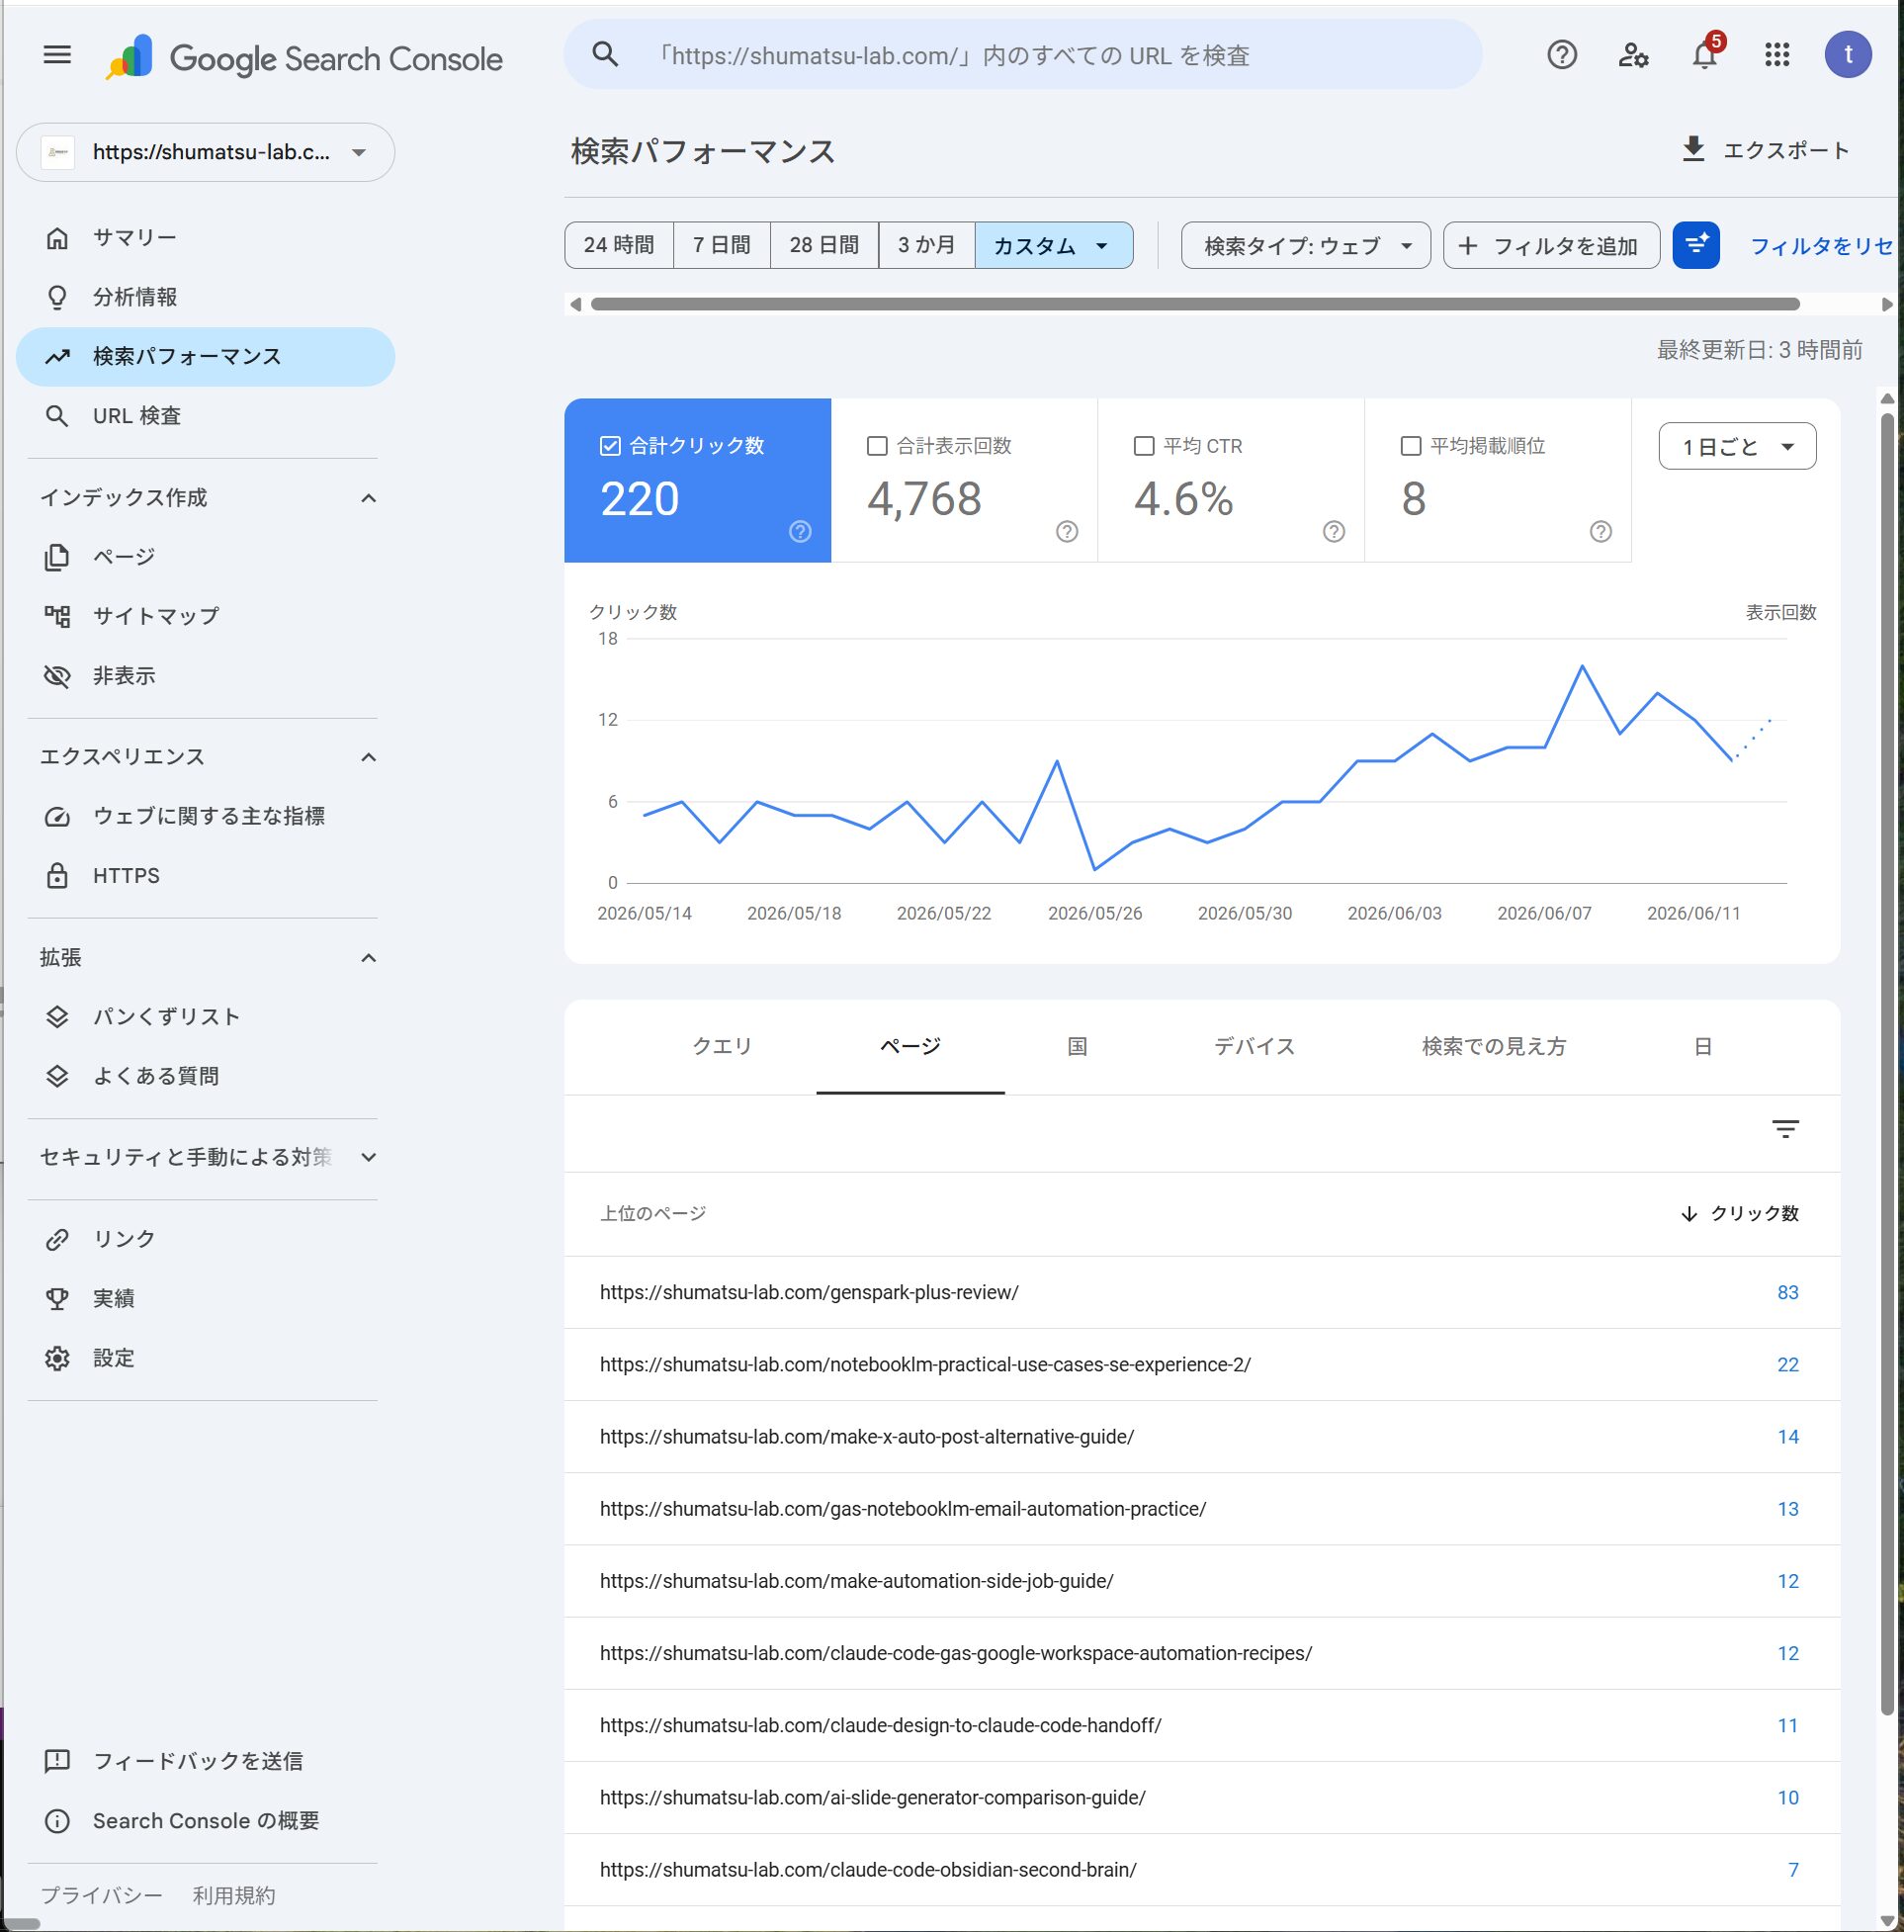Click the export download icon

coord(1693,150)
